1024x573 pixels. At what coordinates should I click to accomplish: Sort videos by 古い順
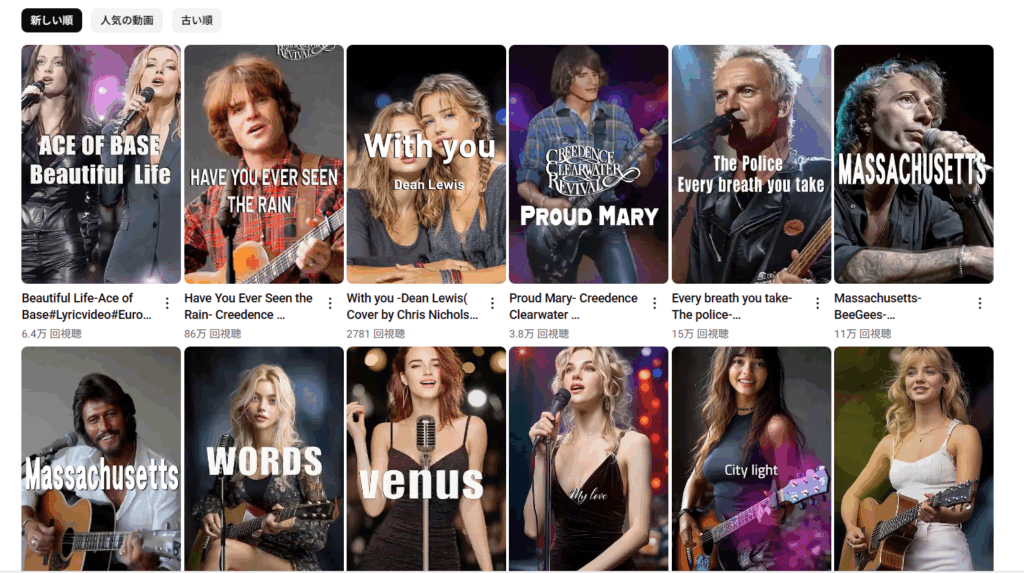(x=197, y=20)
